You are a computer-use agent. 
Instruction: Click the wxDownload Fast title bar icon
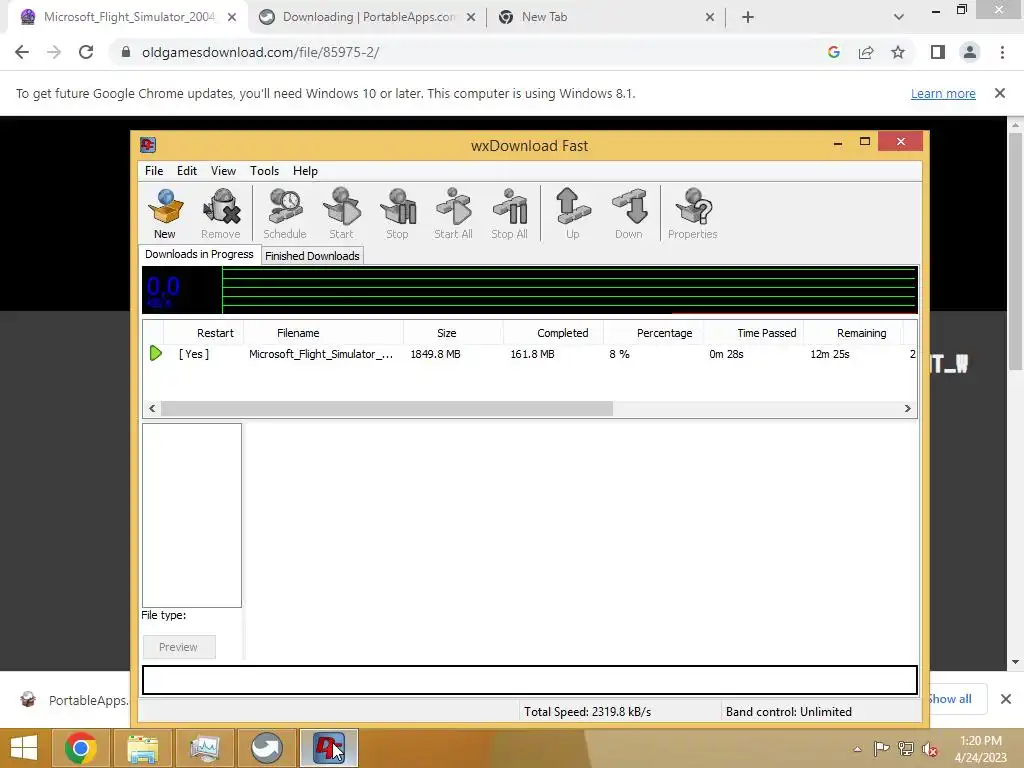pos(148,145)
